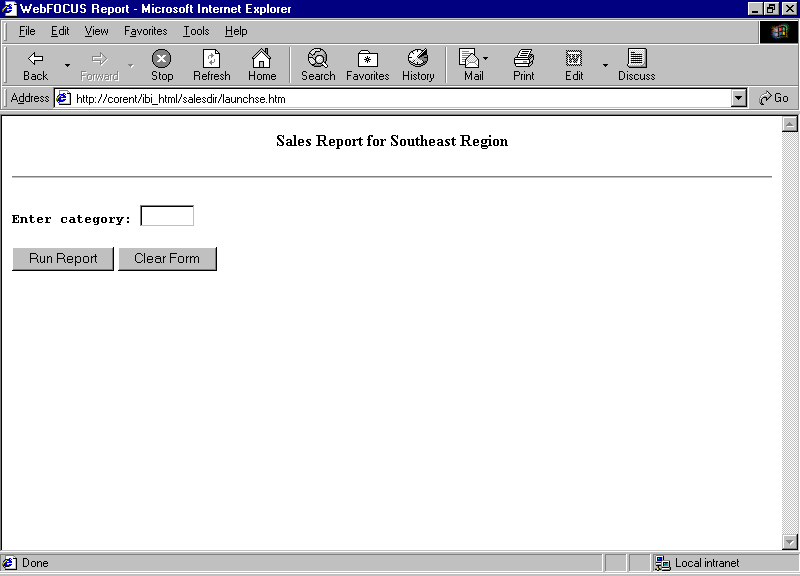The image size is (800, 576).
Task: Open the Mail button dropdown arrow
Action: [486, 58]
